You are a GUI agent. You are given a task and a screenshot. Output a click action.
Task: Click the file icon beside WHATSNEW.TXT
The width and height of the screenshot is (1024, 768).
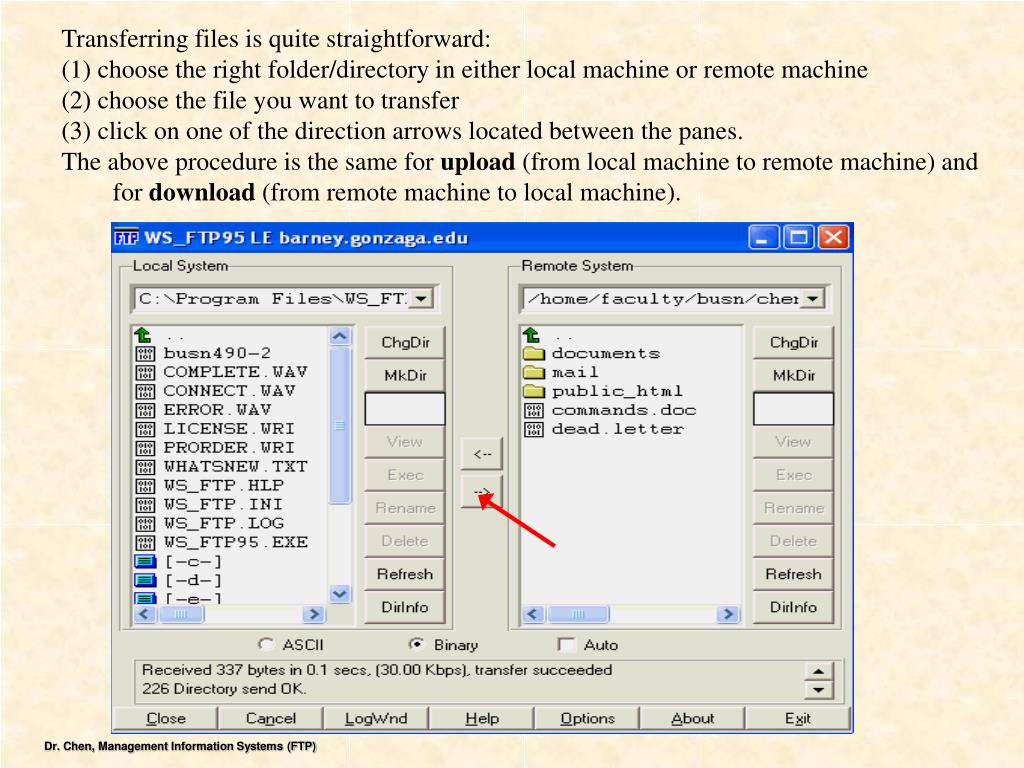pyautogui.click(x=145, y=468)
